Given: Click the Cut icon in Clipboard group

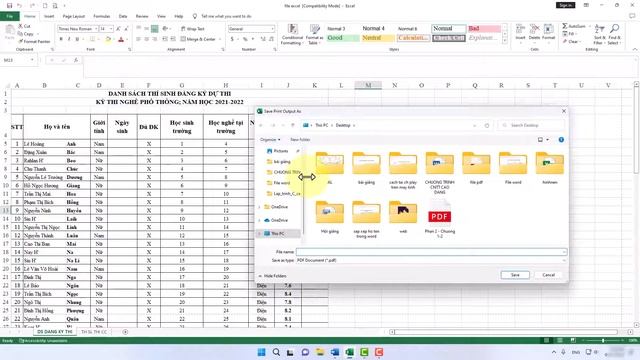Looking at the screenshot, I should pos(20,26).
